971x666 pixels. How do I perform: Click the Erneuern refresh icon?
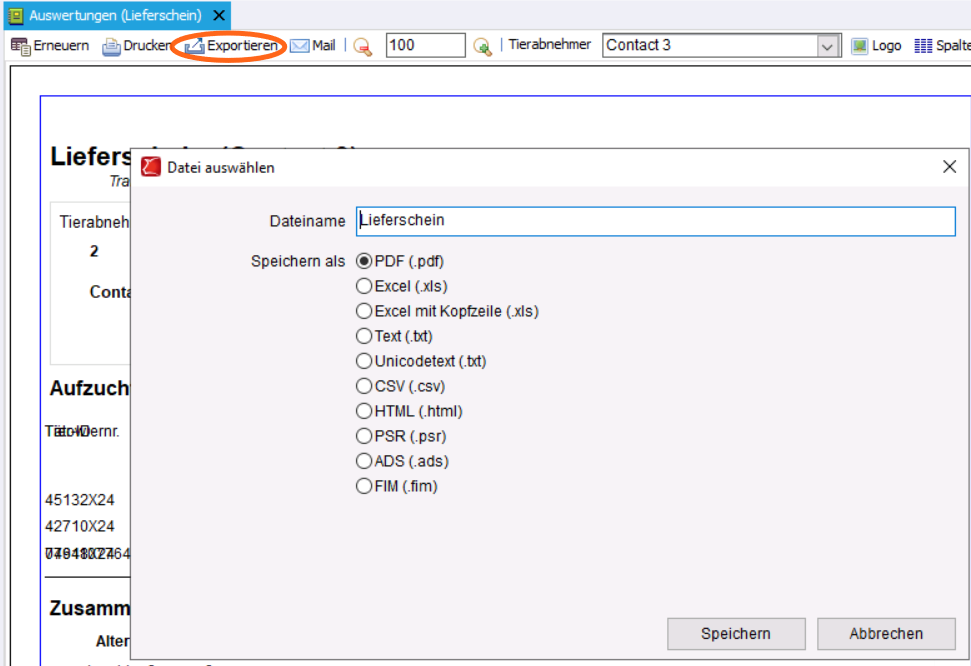click(20, 46)
